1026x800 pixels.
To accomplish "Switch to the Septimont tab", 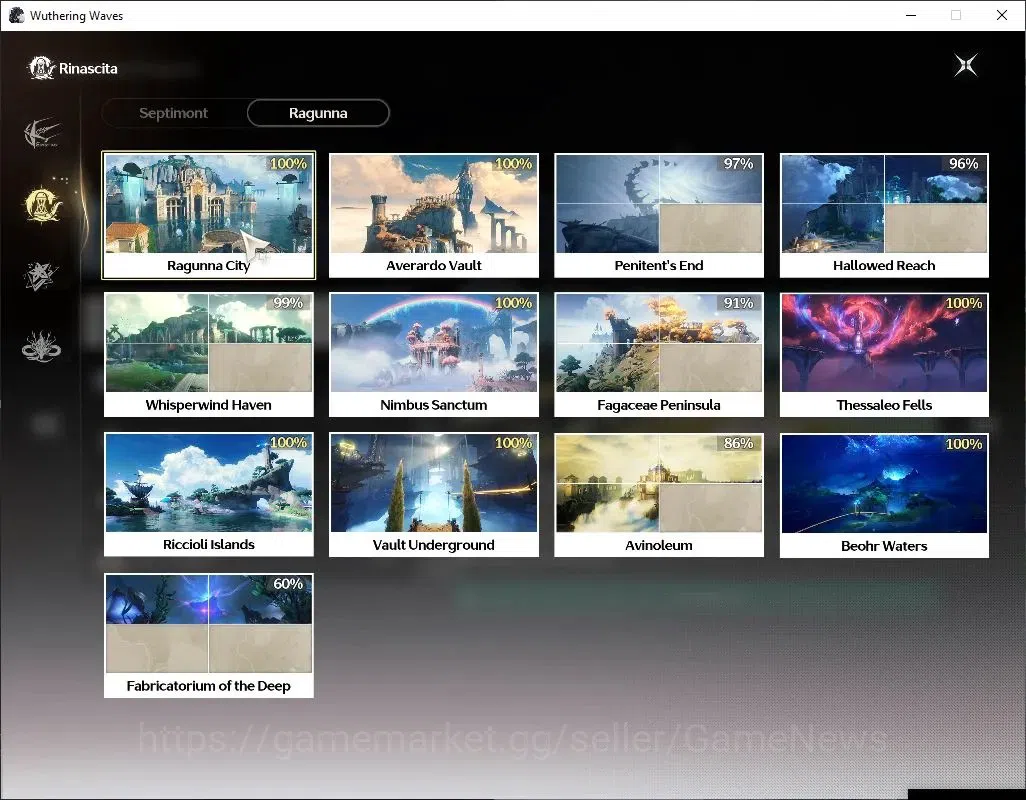I will pyautogui.click(x=173, y=113).
